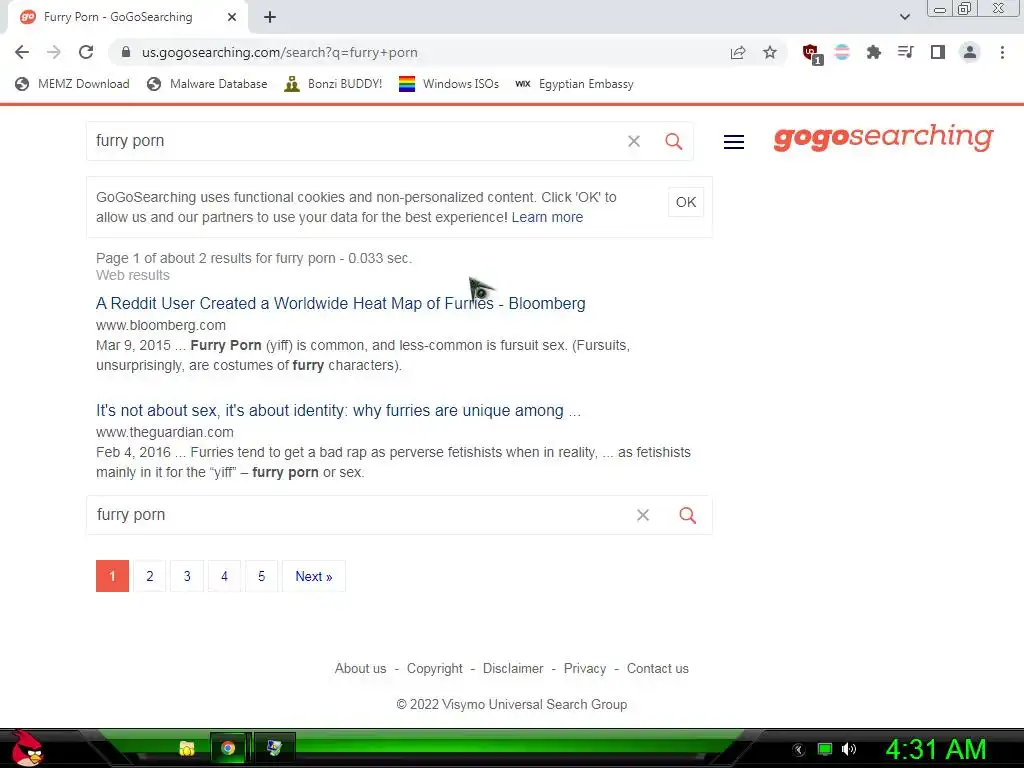Open the Guardian identity article result
This screenshot has width=1024, height=768.
338,411
